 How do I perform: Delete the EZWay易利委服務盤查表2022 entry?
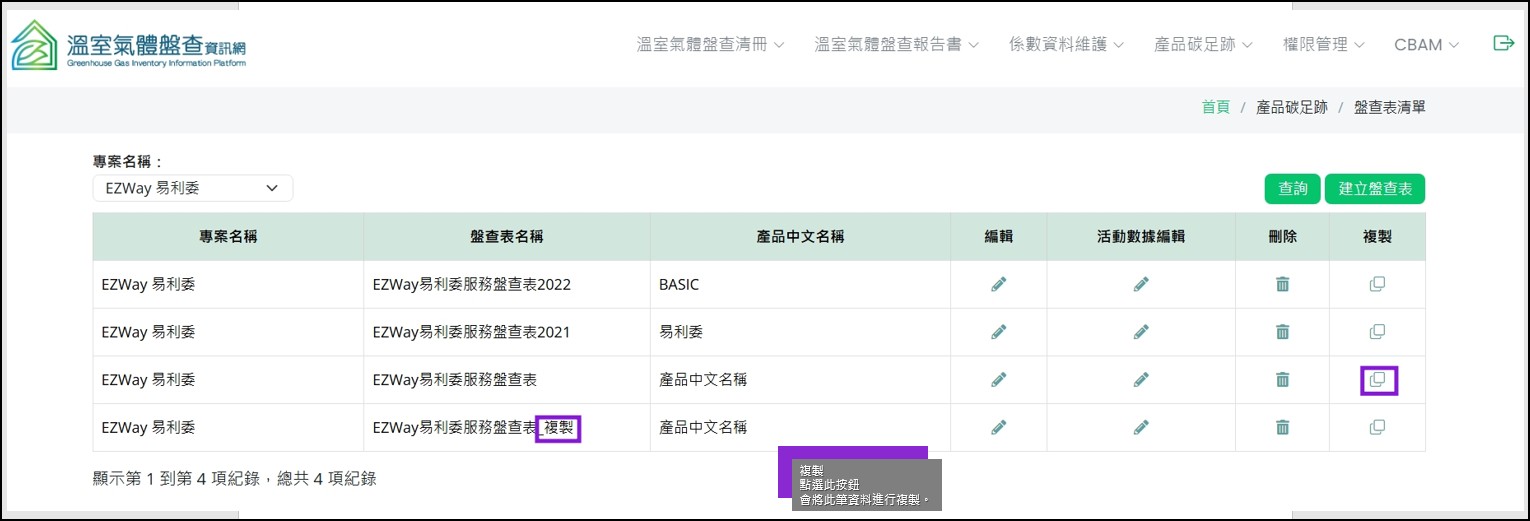click(x=1282, y=284)
